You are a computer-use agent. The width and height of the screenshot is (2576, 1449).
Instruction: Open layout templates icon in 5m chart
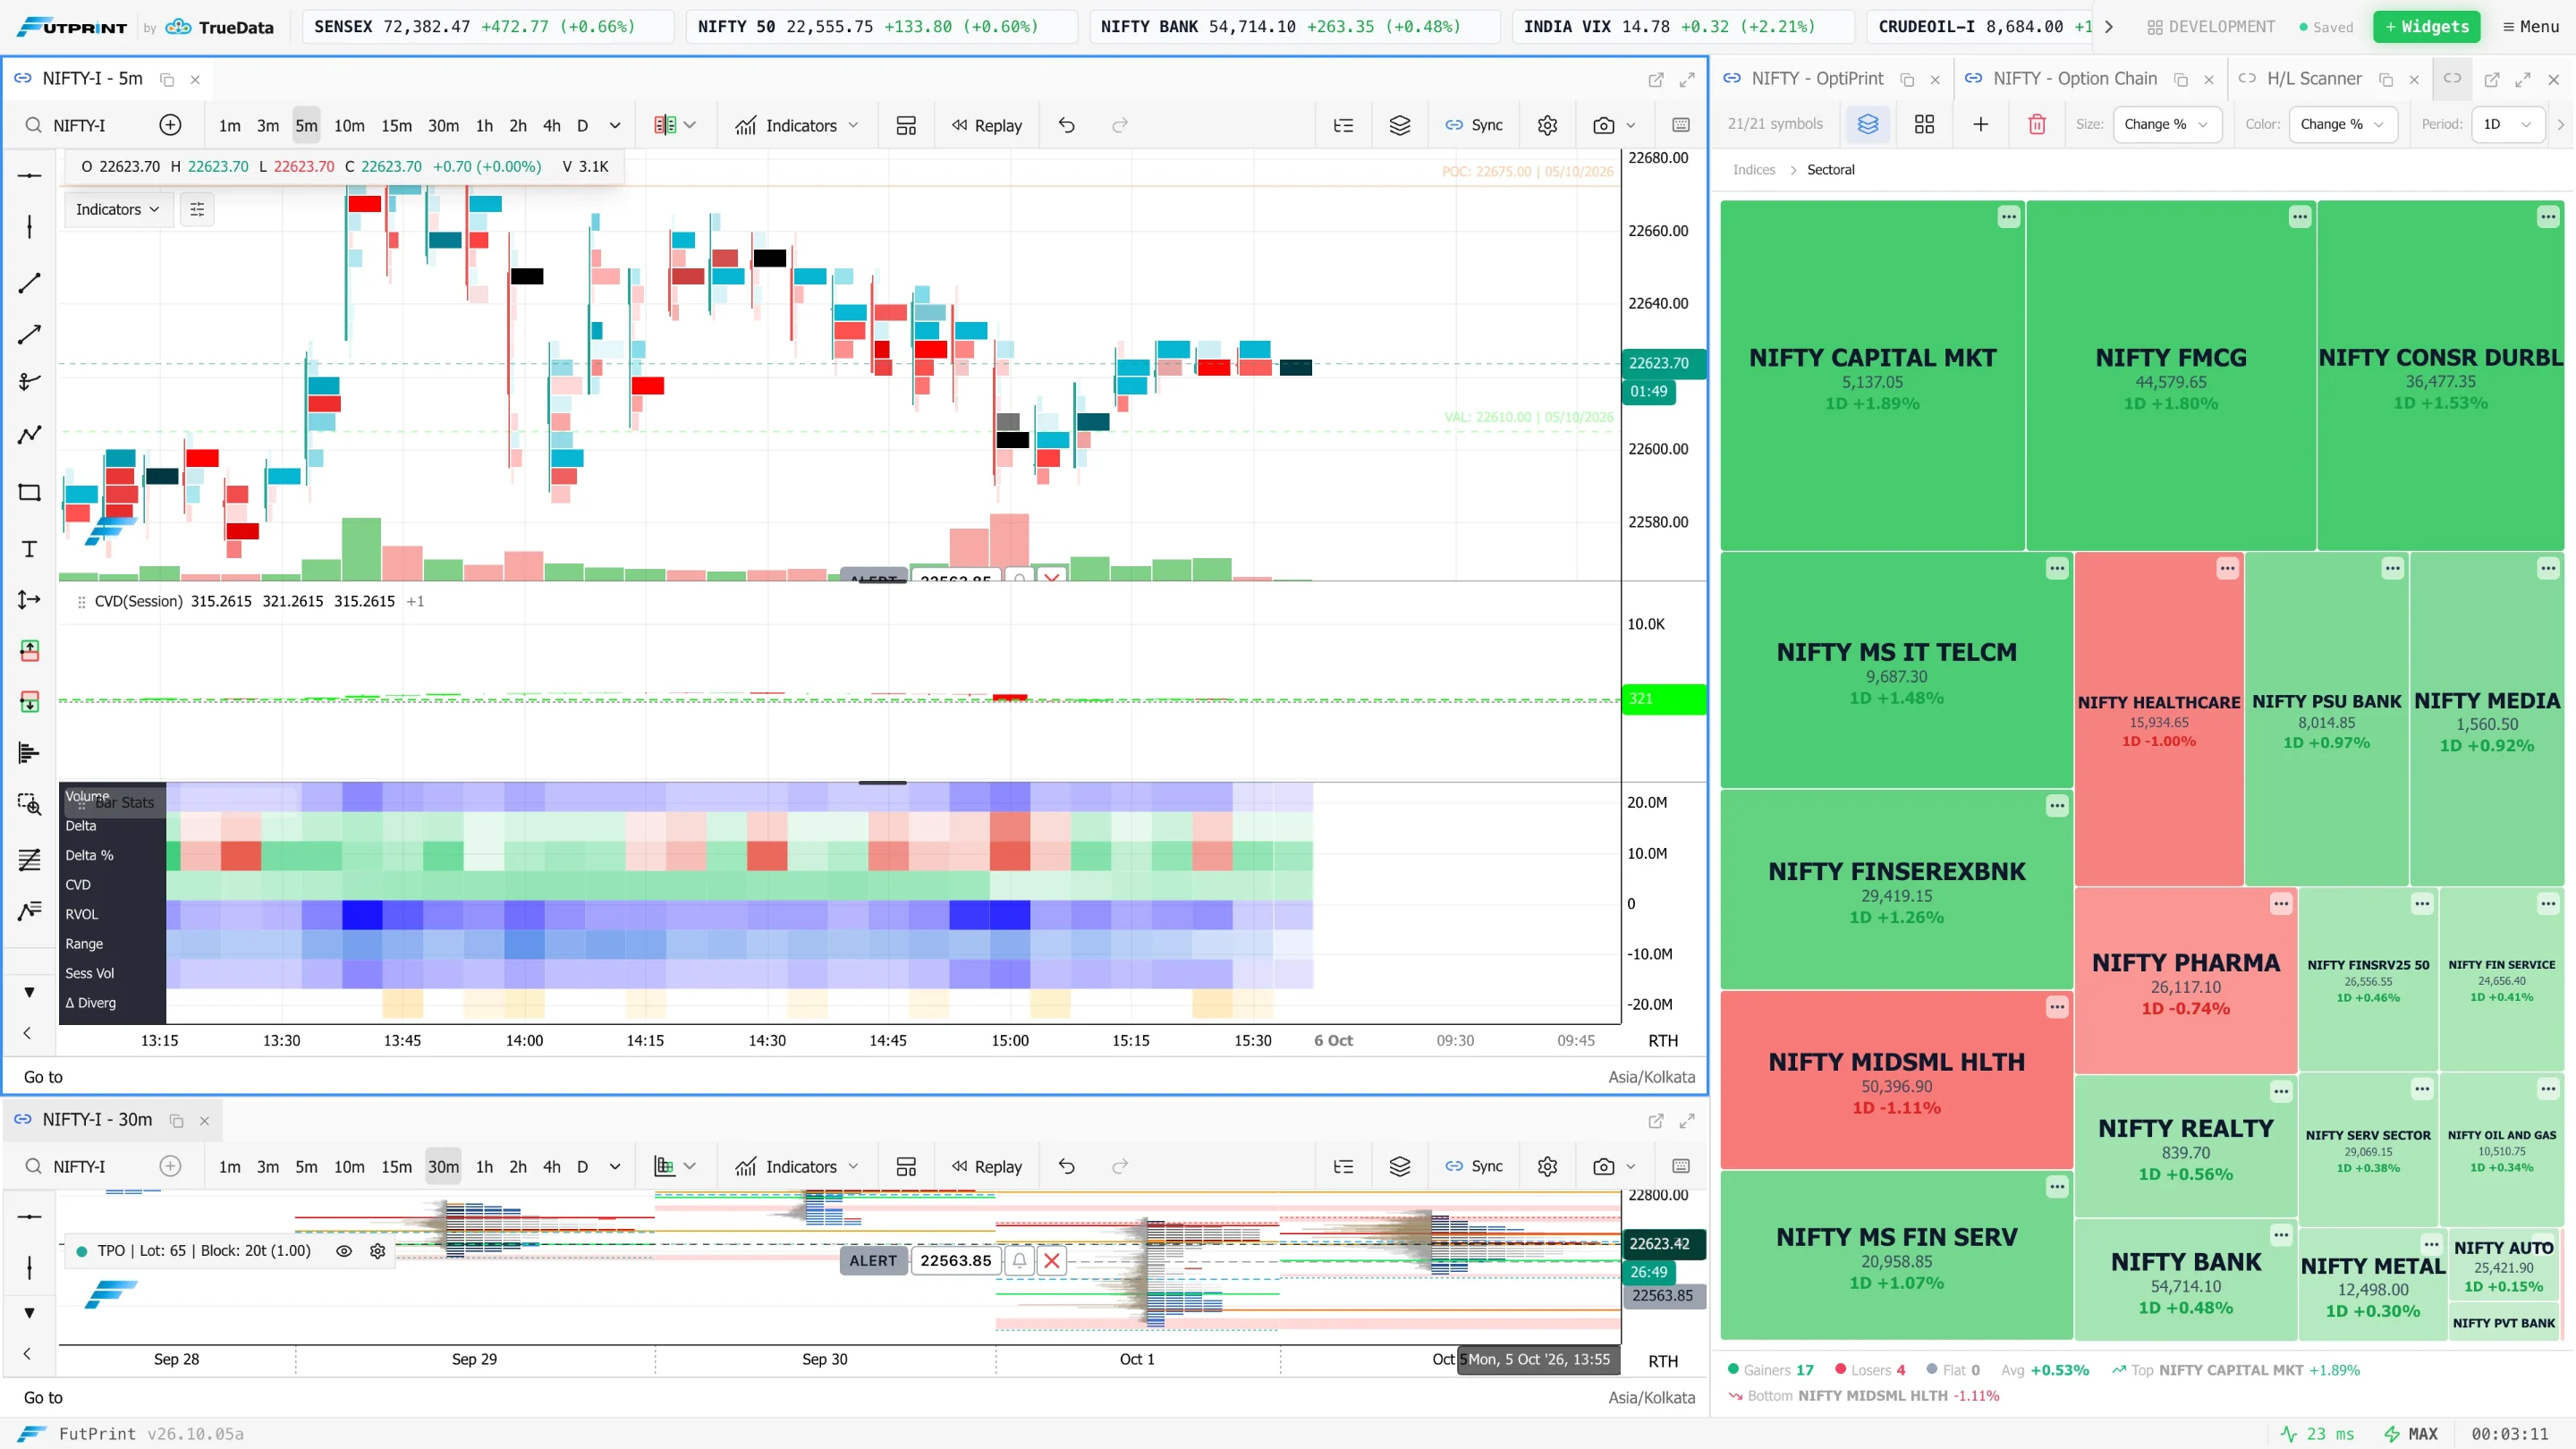coord(906,125)
